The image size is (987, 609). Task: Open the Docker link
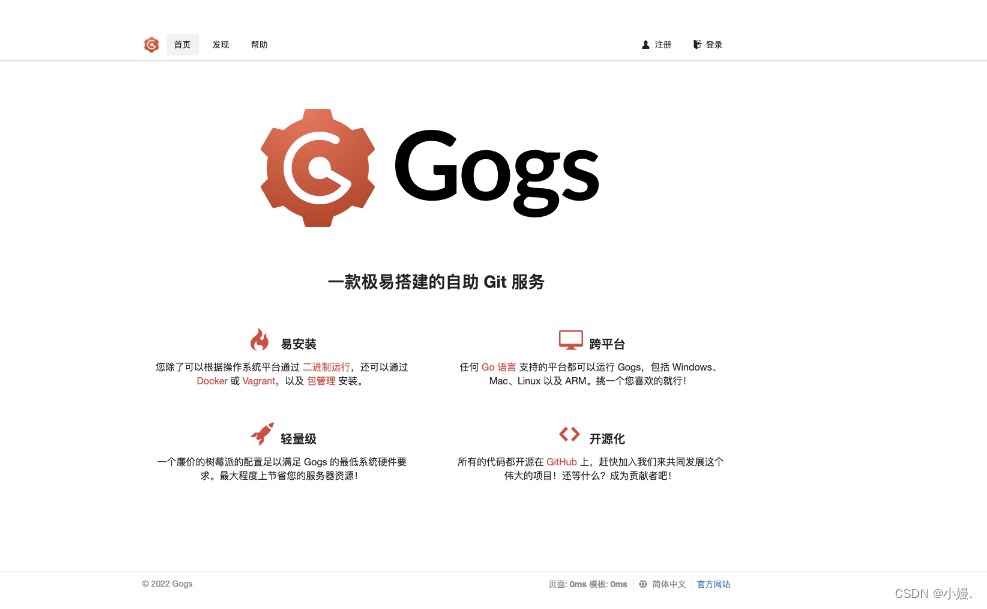point(212,381)
